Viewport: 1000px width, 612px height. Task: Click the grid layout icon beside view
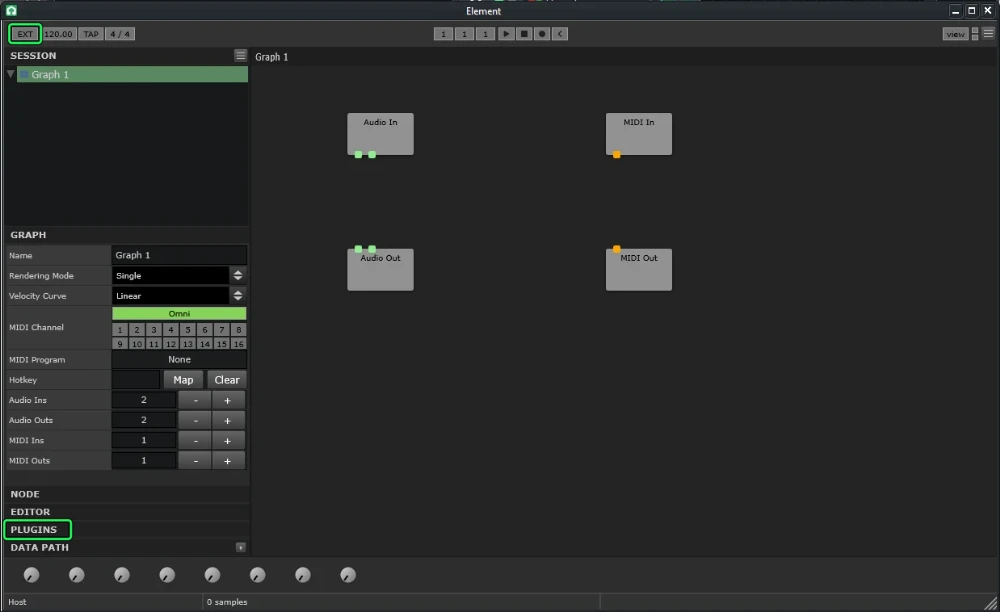click(975, 34)
